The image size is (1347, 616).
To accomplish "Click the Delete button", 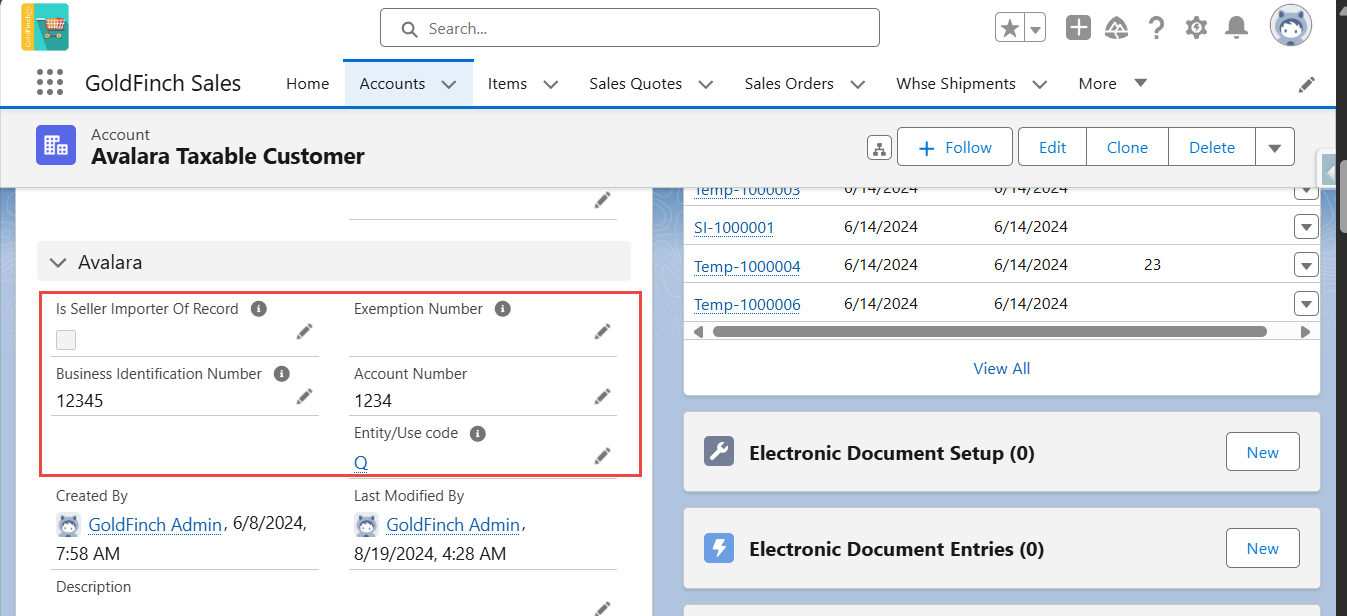I will [1212, 148].
